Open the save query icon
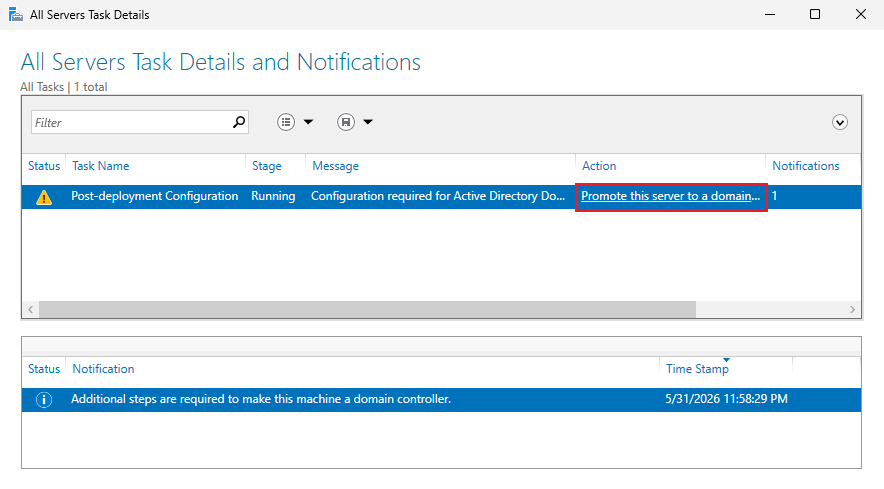This screenshot has width=884, height=489. pos(346,122)
